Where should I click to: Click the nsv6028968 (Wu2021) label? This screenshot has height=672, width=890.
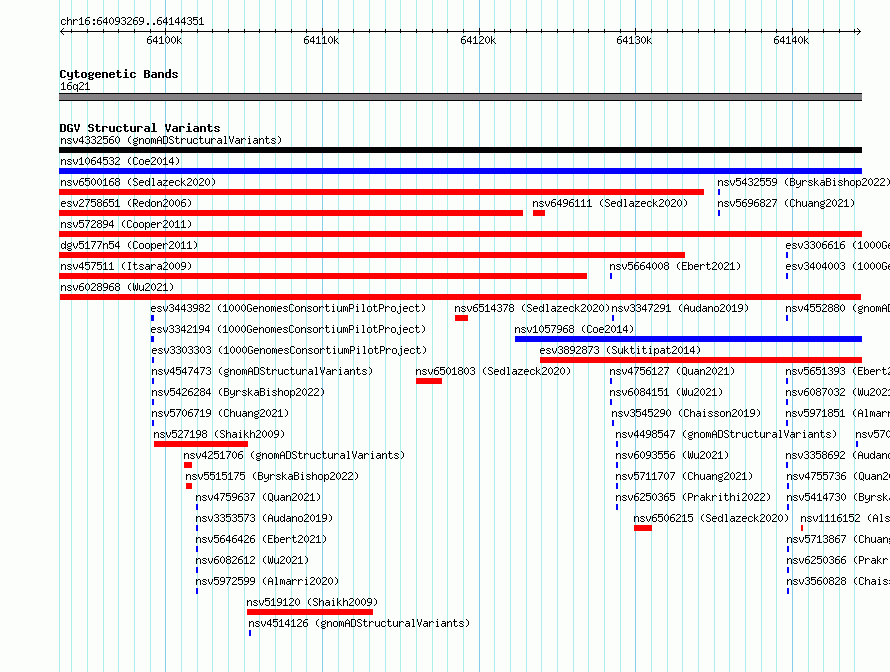click(117, 287)
